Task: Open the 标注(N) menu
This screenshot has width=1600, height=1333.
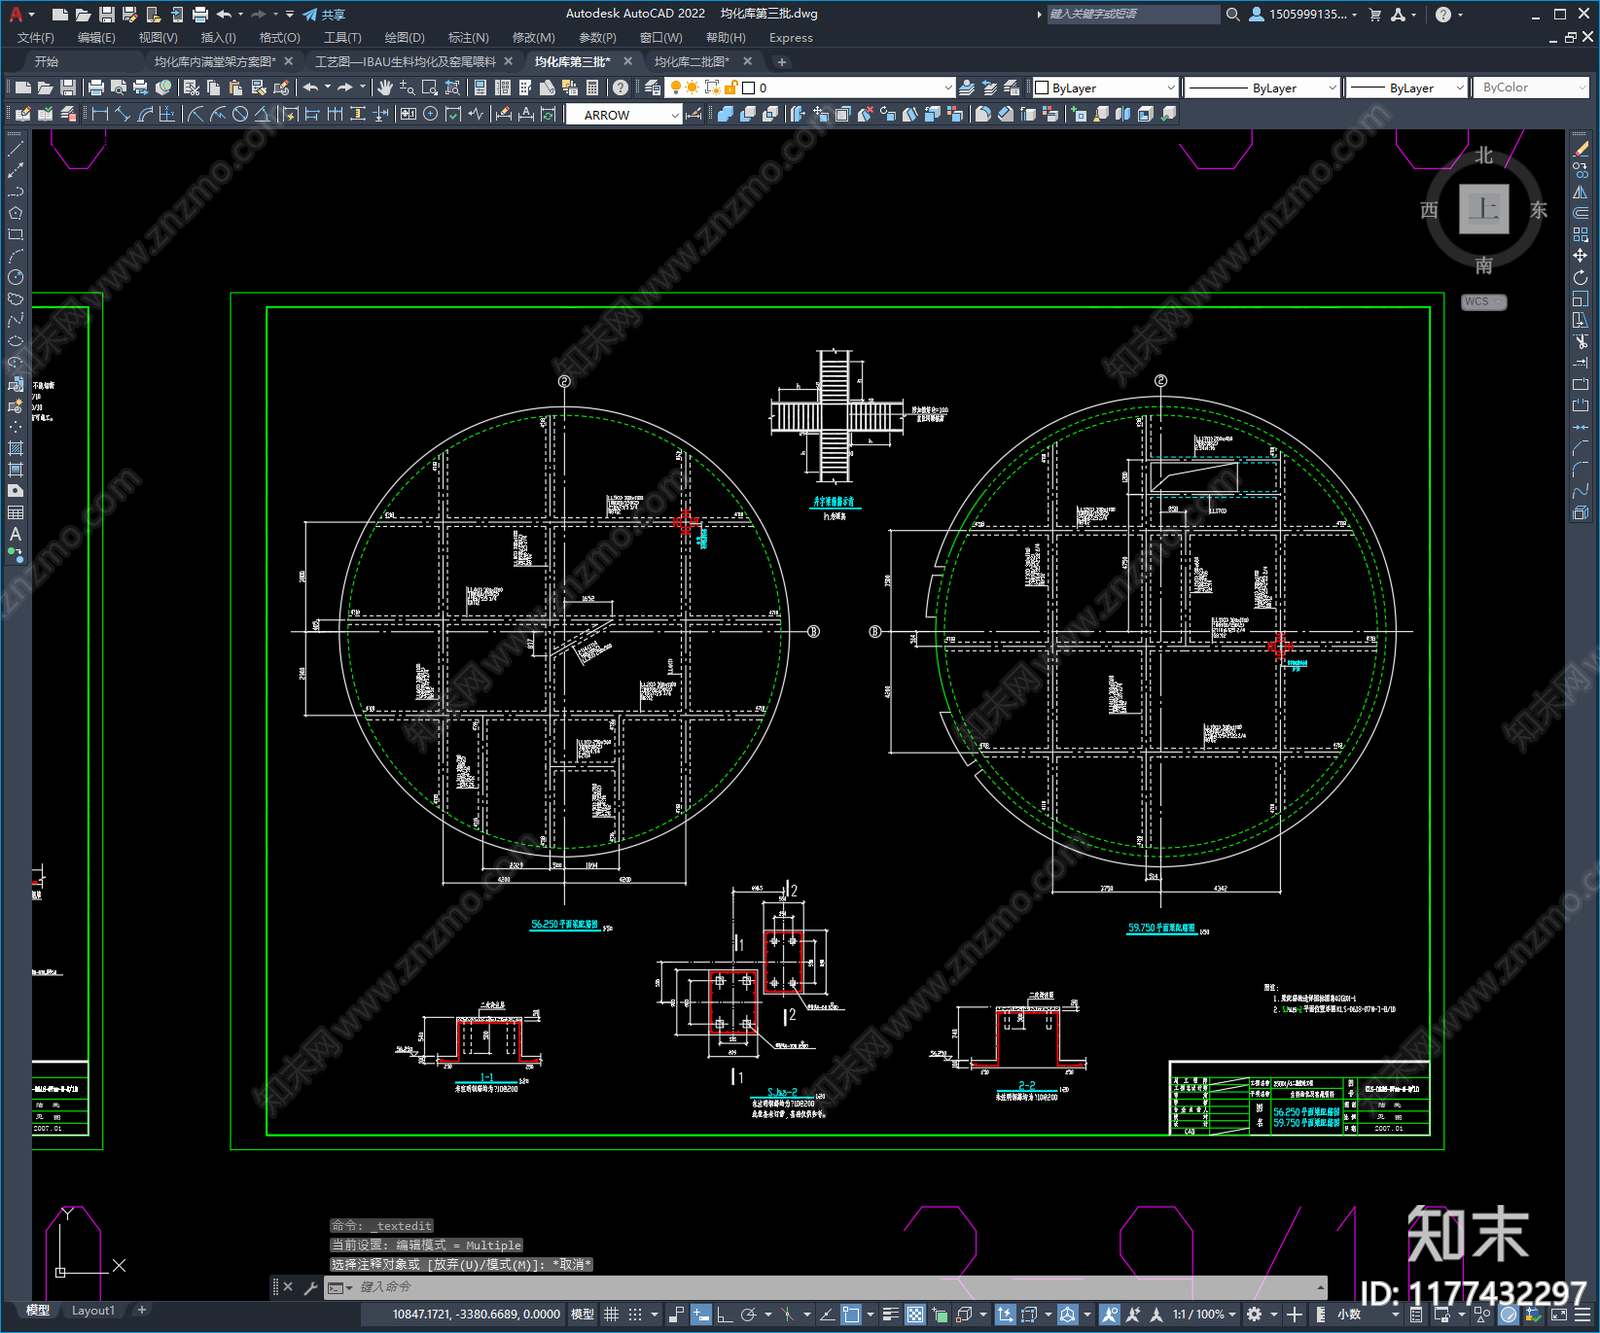Action: pos(468,38)
